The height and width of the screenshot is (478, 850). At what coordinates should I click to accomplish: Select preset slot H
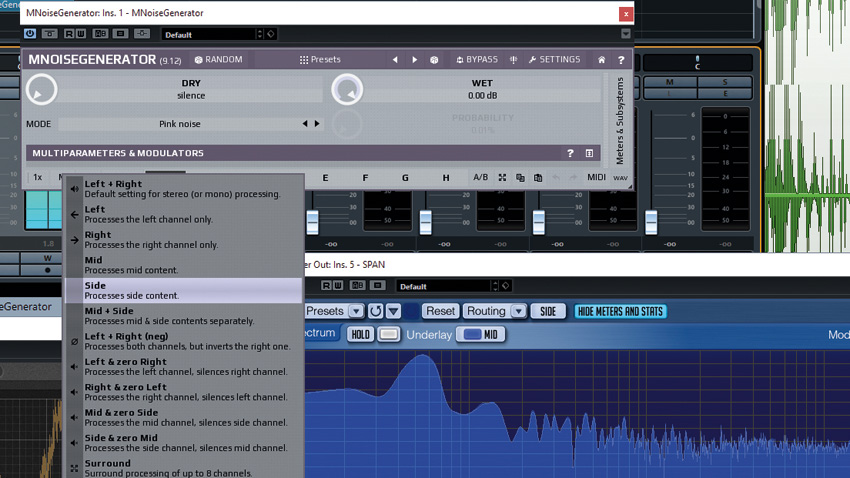pos(446,178)
